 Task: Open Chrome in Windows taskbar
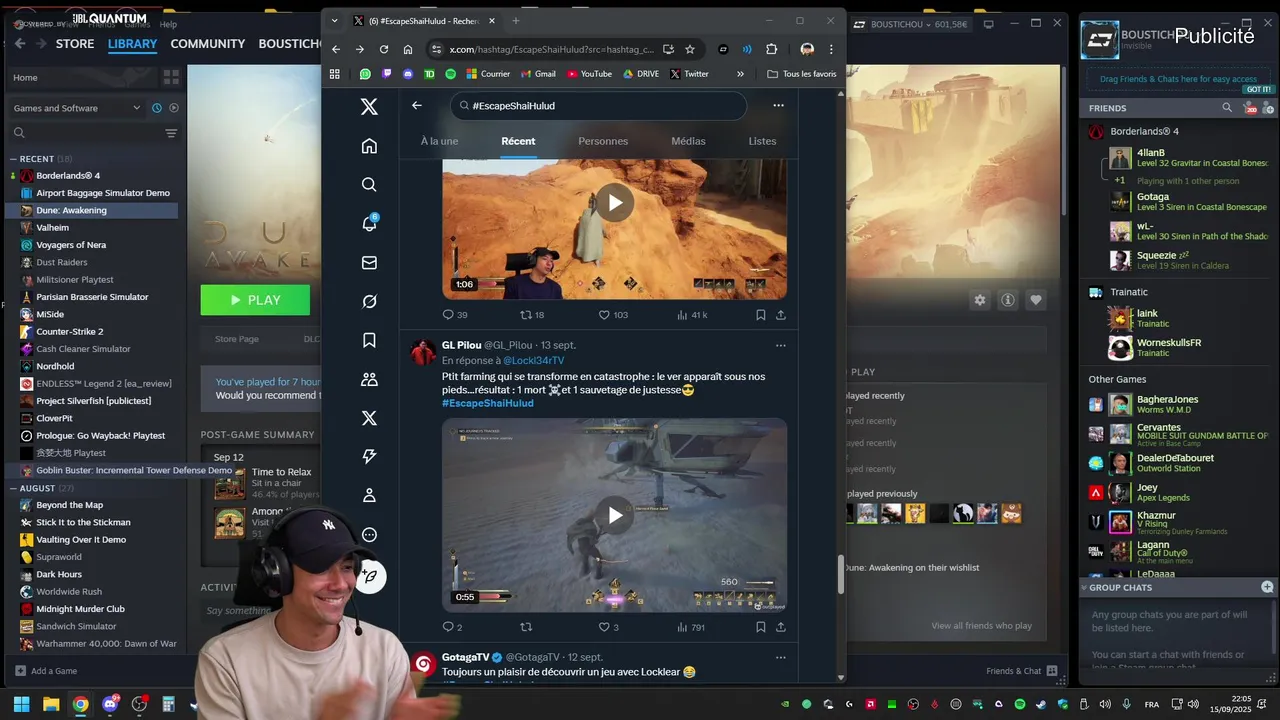click(80, 704)
